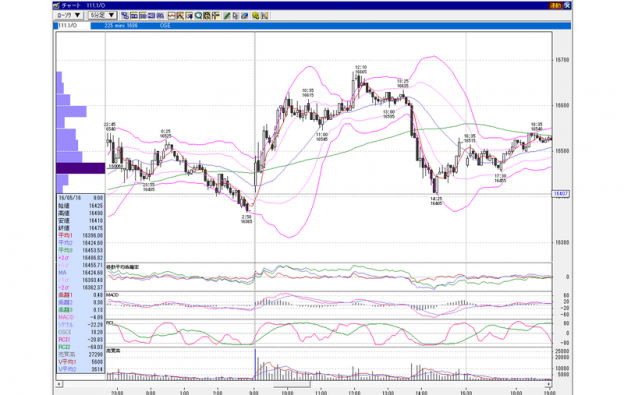Click the last toolbar icon after the key
The height and width of the screenshot is (395, 624).
(x=265, y=16)
